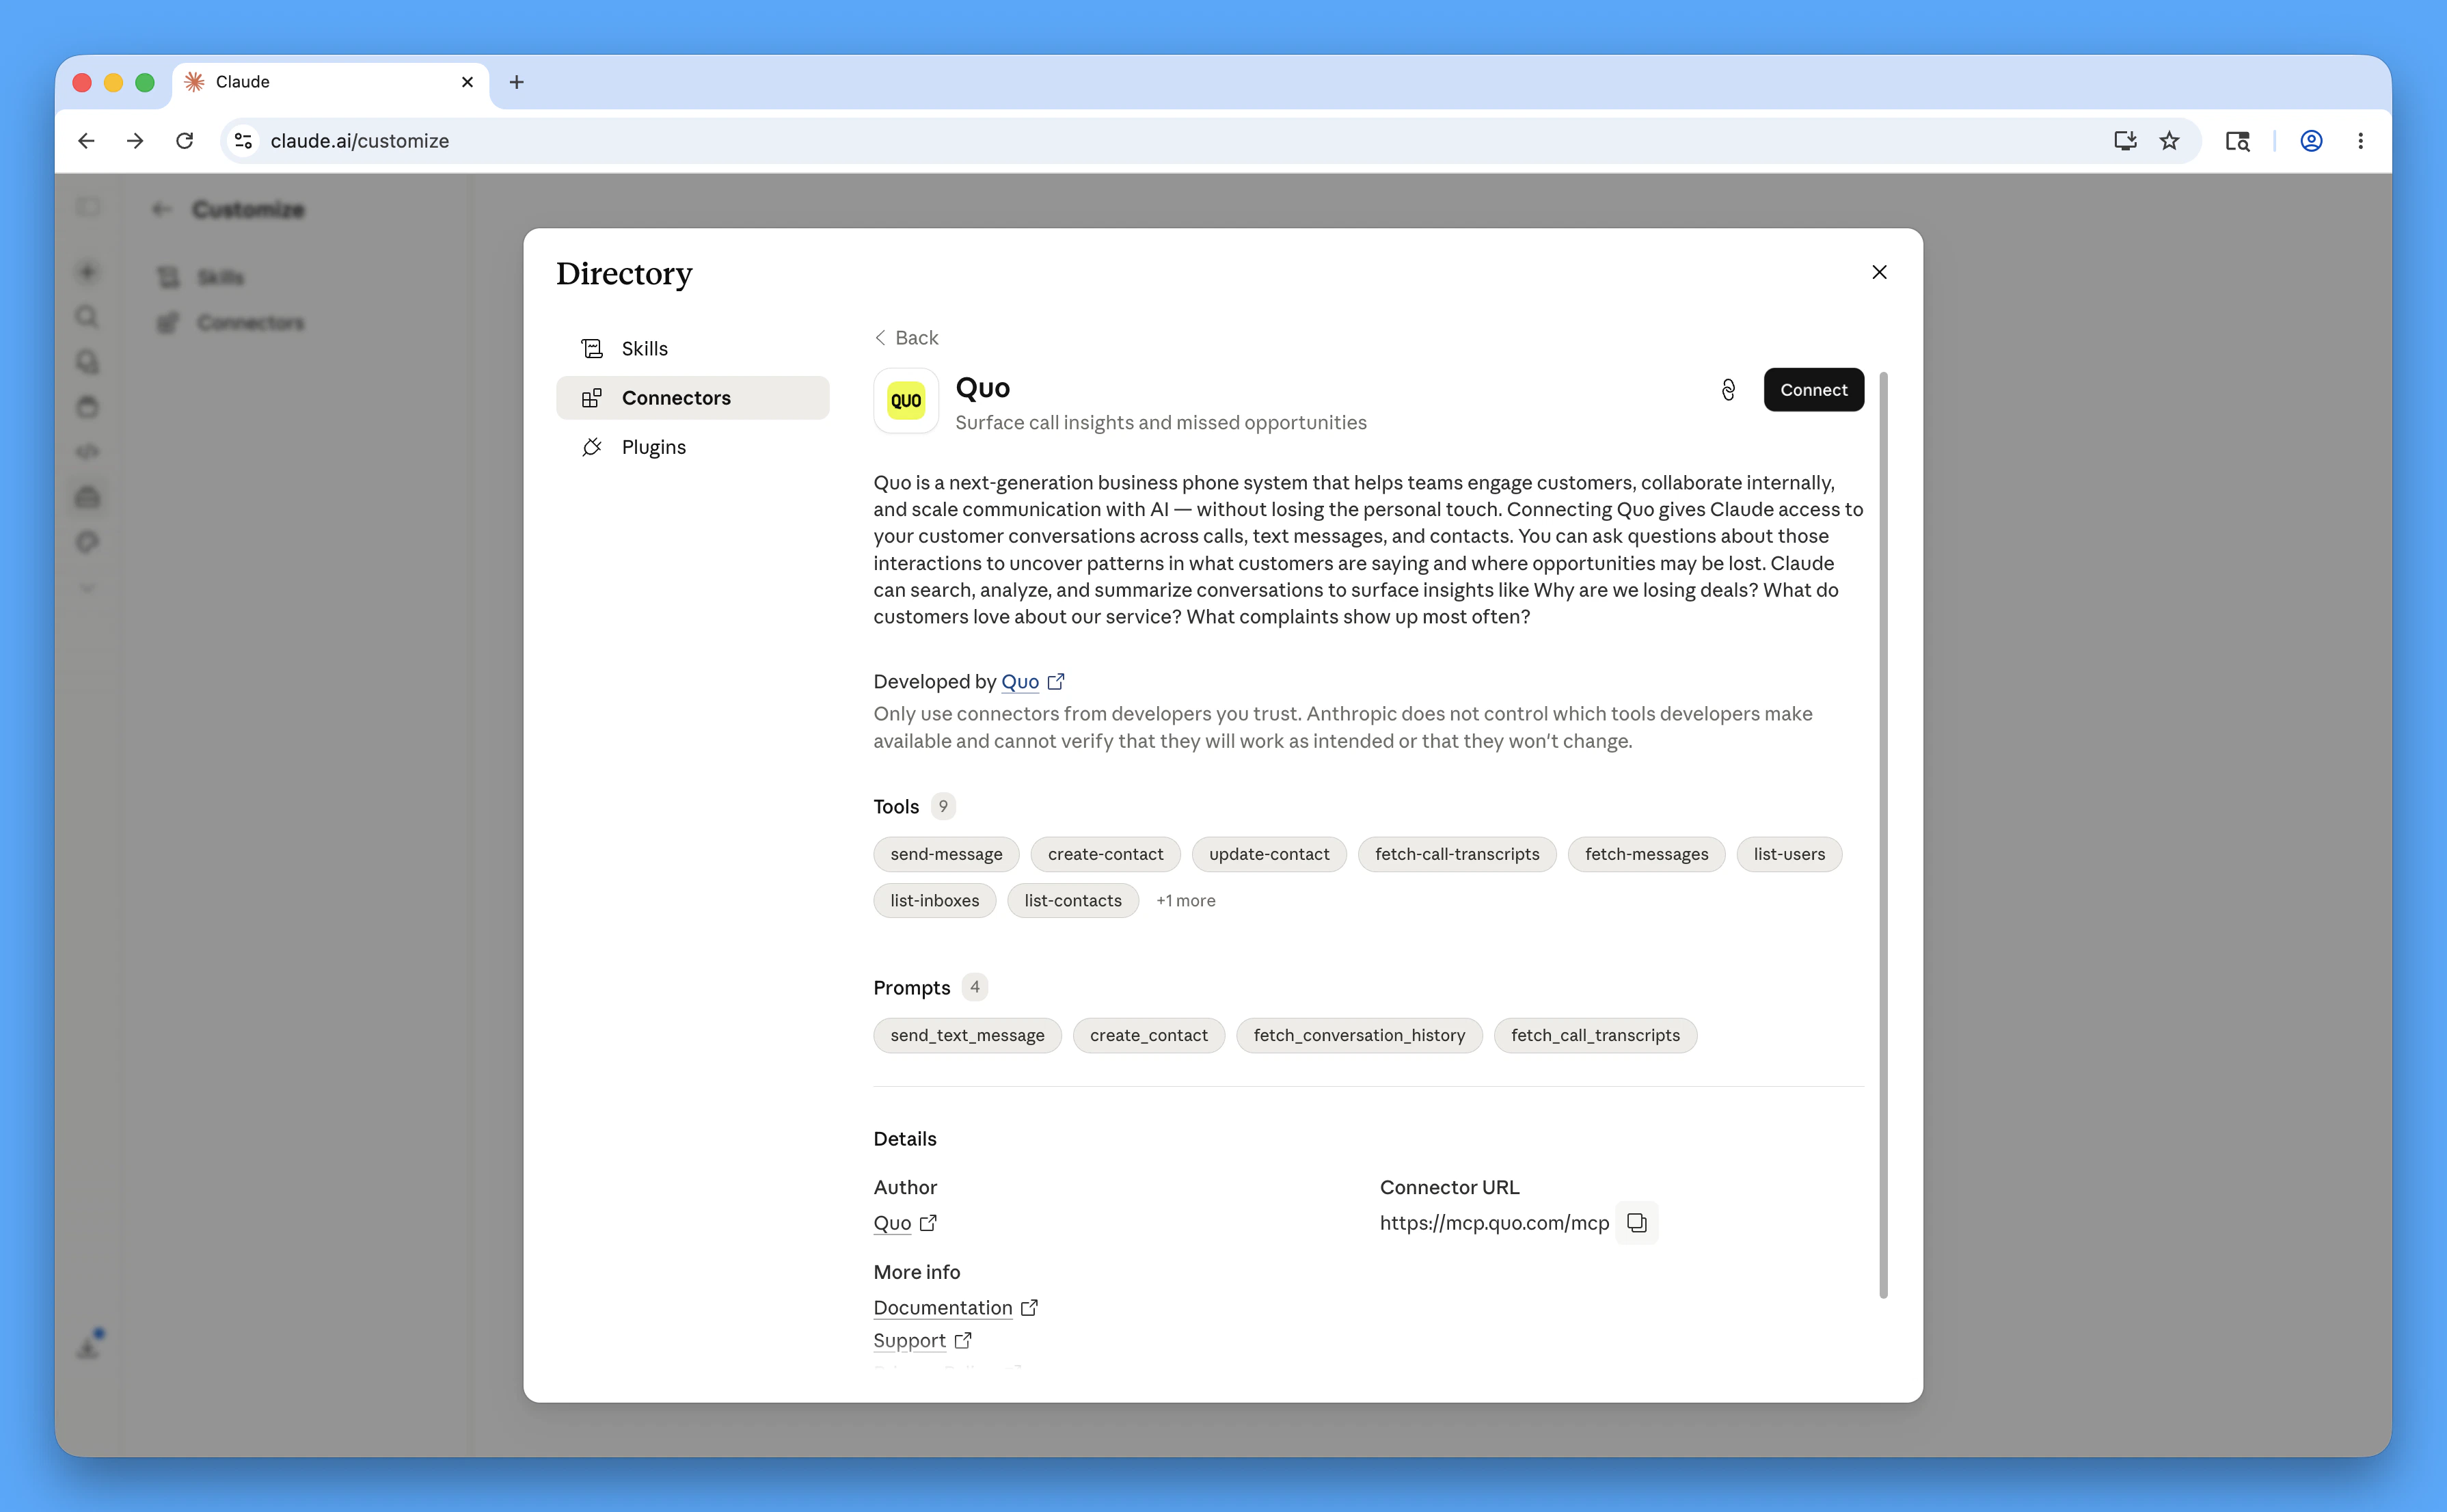
Task: Open the Documentation link
Action: point(943,1308)
